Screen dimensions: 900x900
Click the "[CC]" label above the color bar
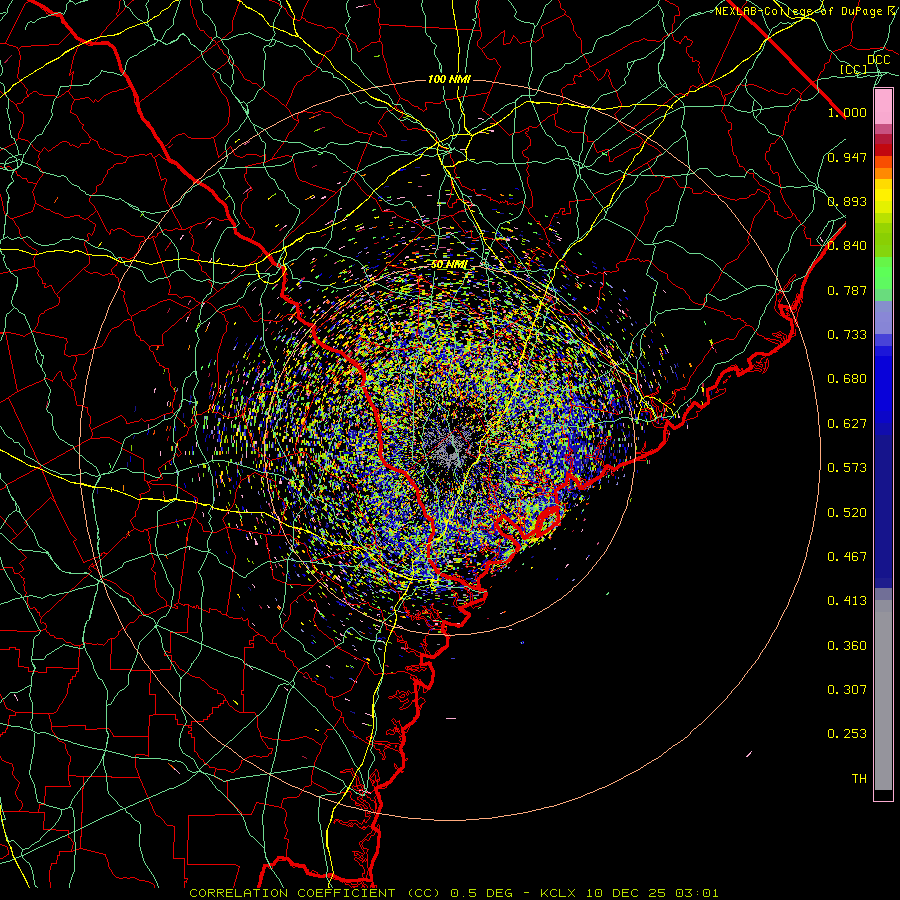pos(853,69)
